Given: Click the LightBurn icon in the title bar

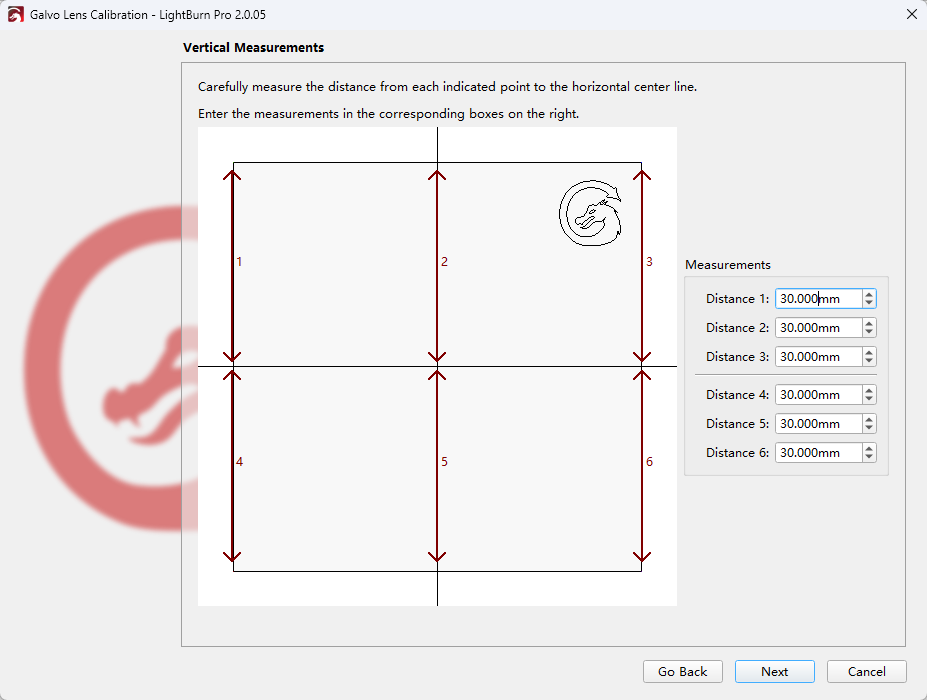Looking at the screenshot, I should point(15,15).
